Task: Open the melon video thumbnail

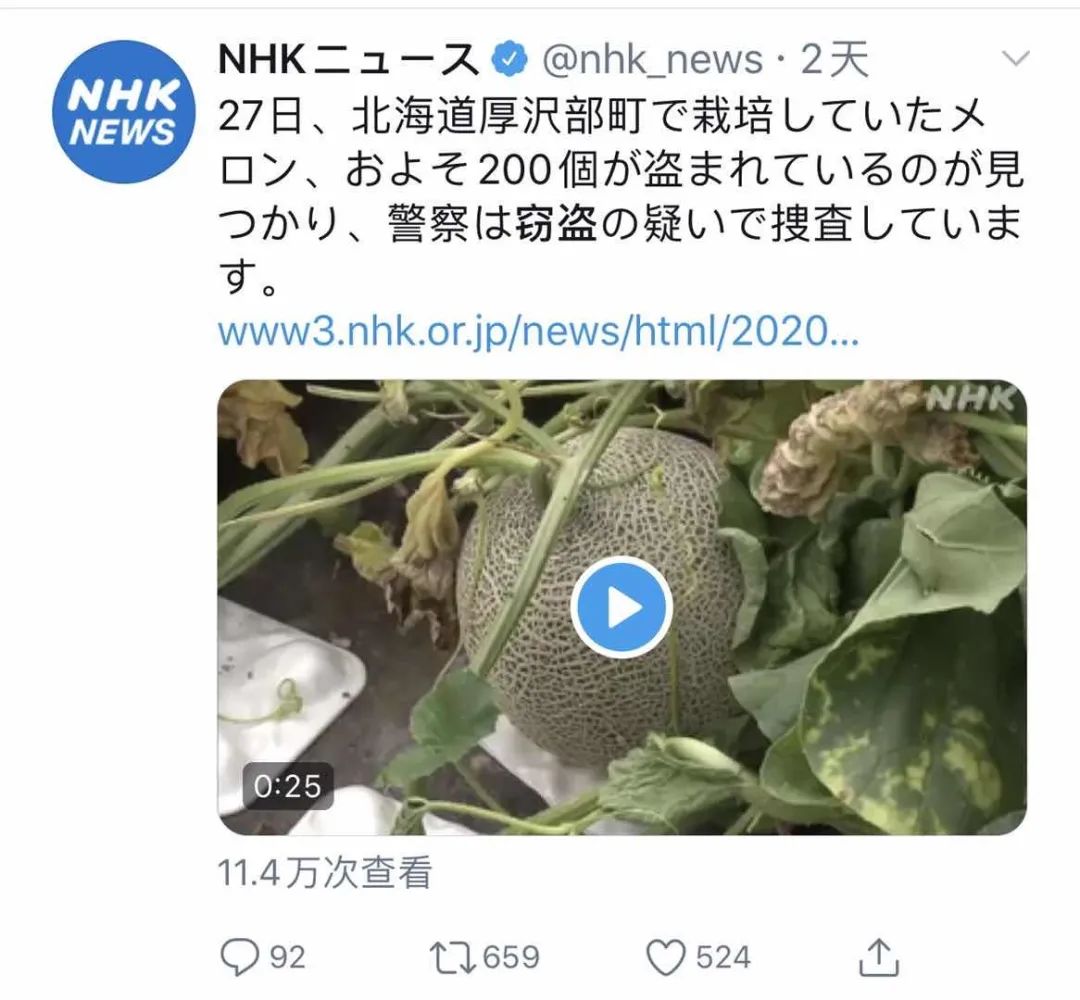Action: (x=622, y=607)
